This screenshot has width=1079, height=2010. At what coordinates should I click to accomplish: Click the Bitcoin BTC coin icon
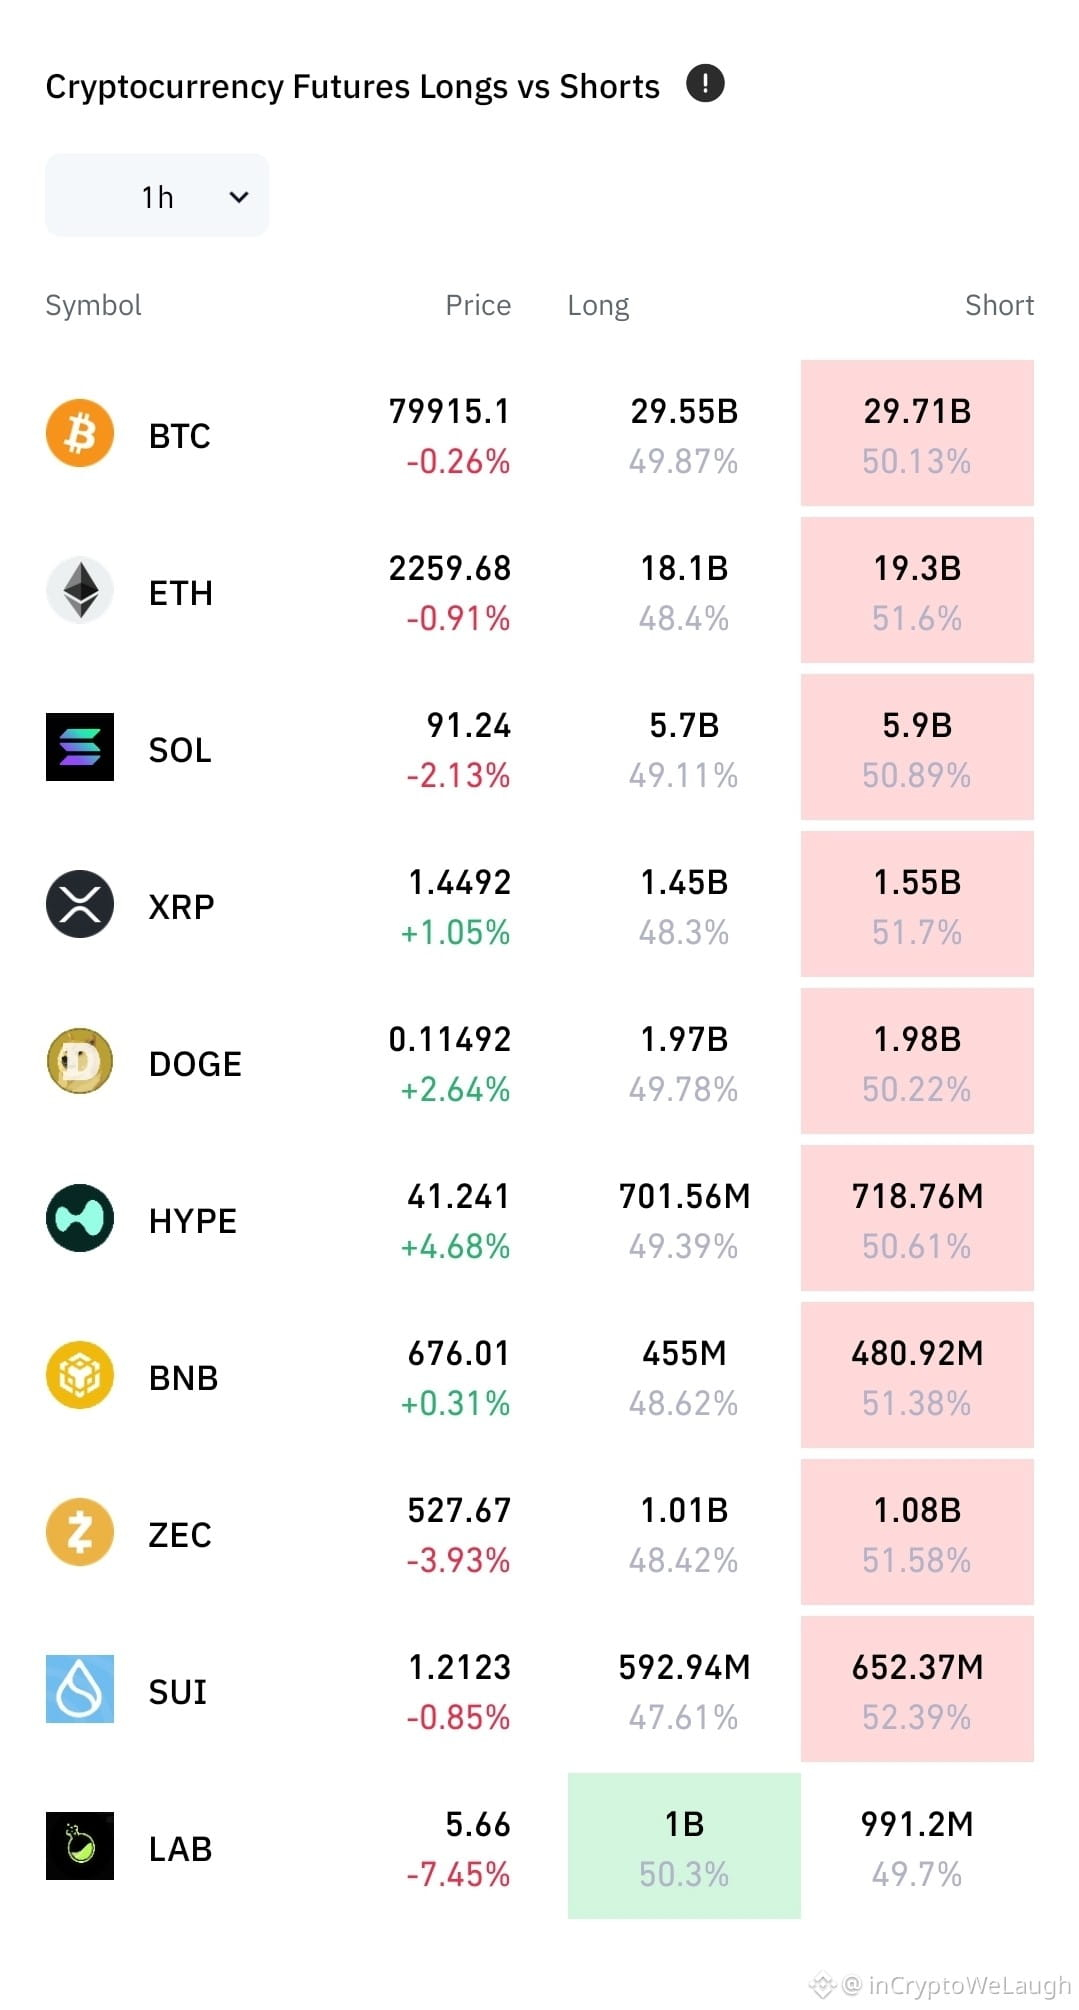click(80, 434)
